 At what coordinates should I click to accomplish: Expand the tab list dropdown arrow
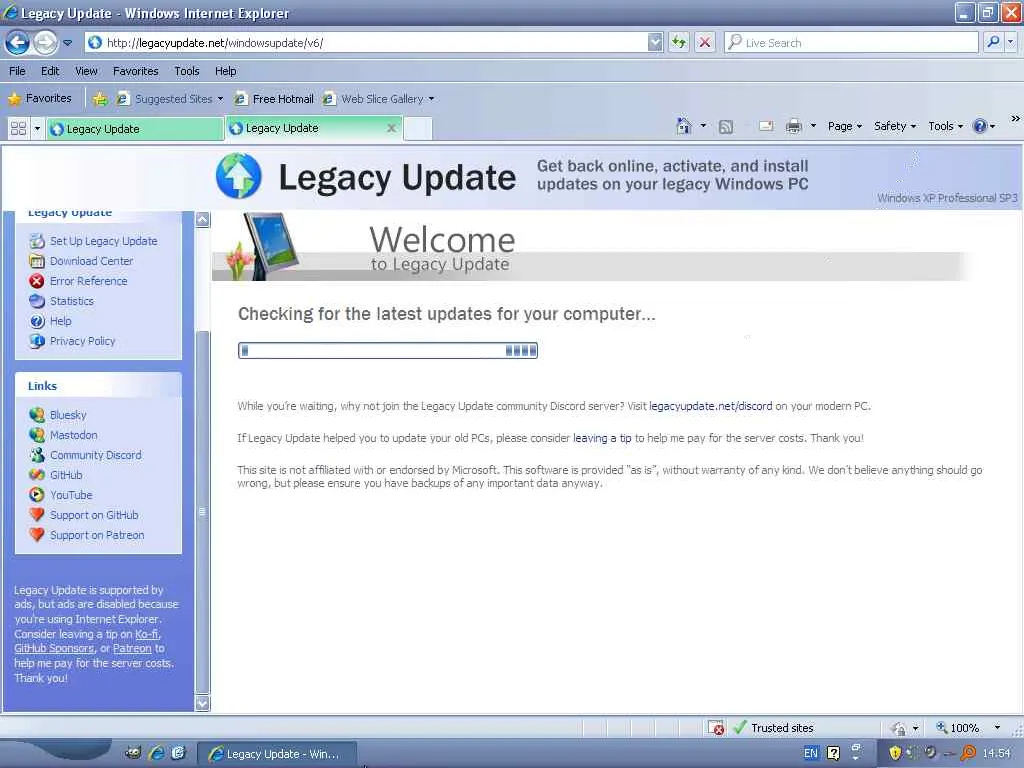pyautogui.click(x=37, y=128)
